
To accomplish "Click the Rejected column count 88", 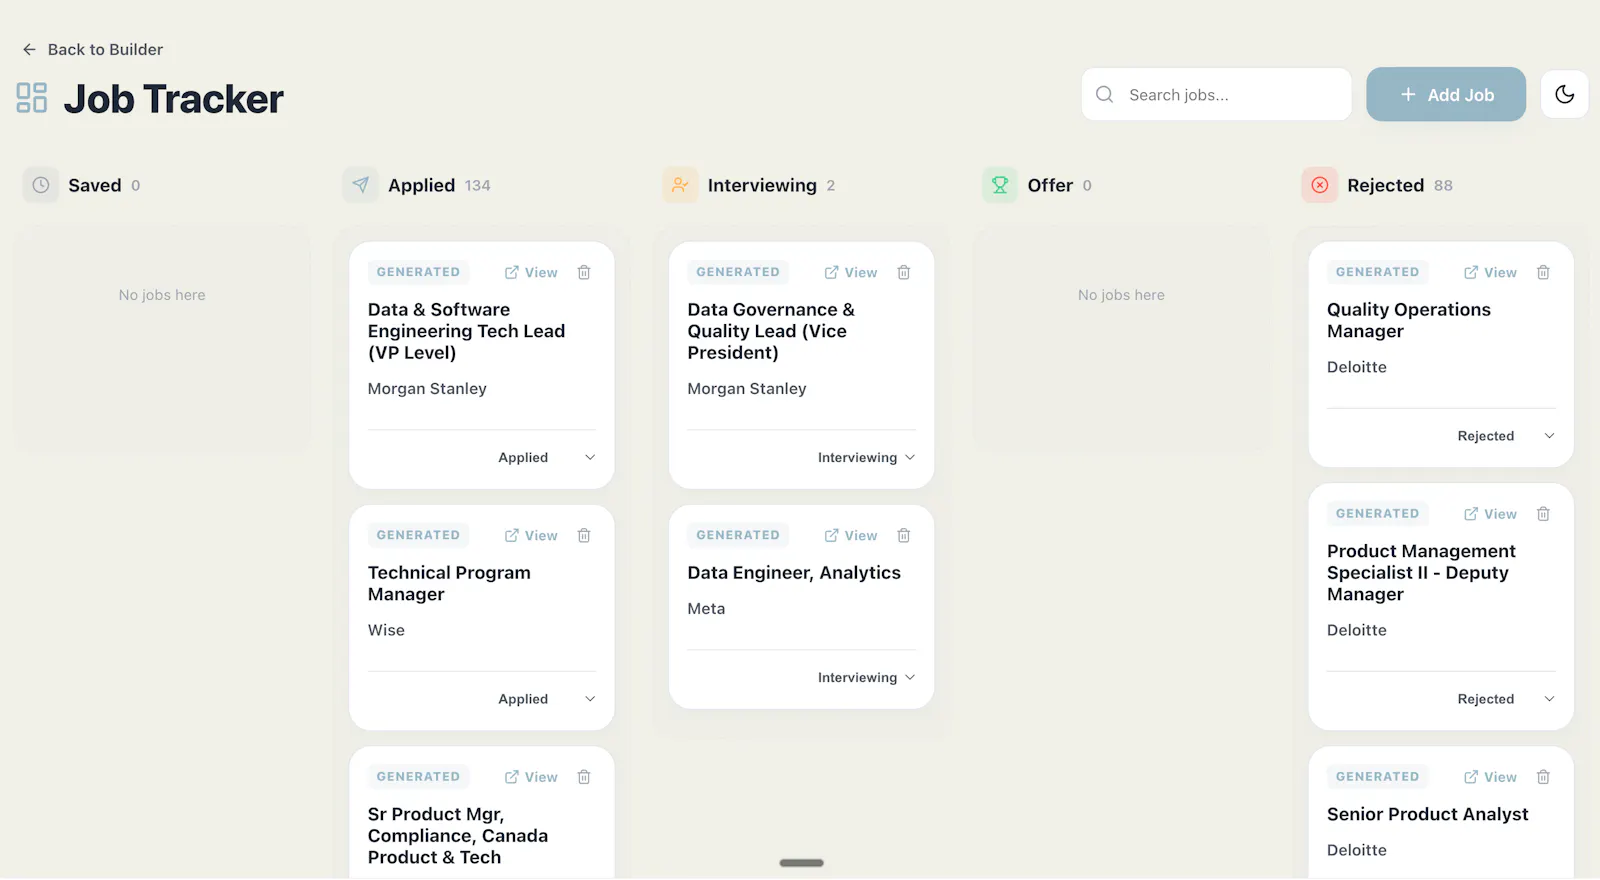I will (x=1443, y=185).
